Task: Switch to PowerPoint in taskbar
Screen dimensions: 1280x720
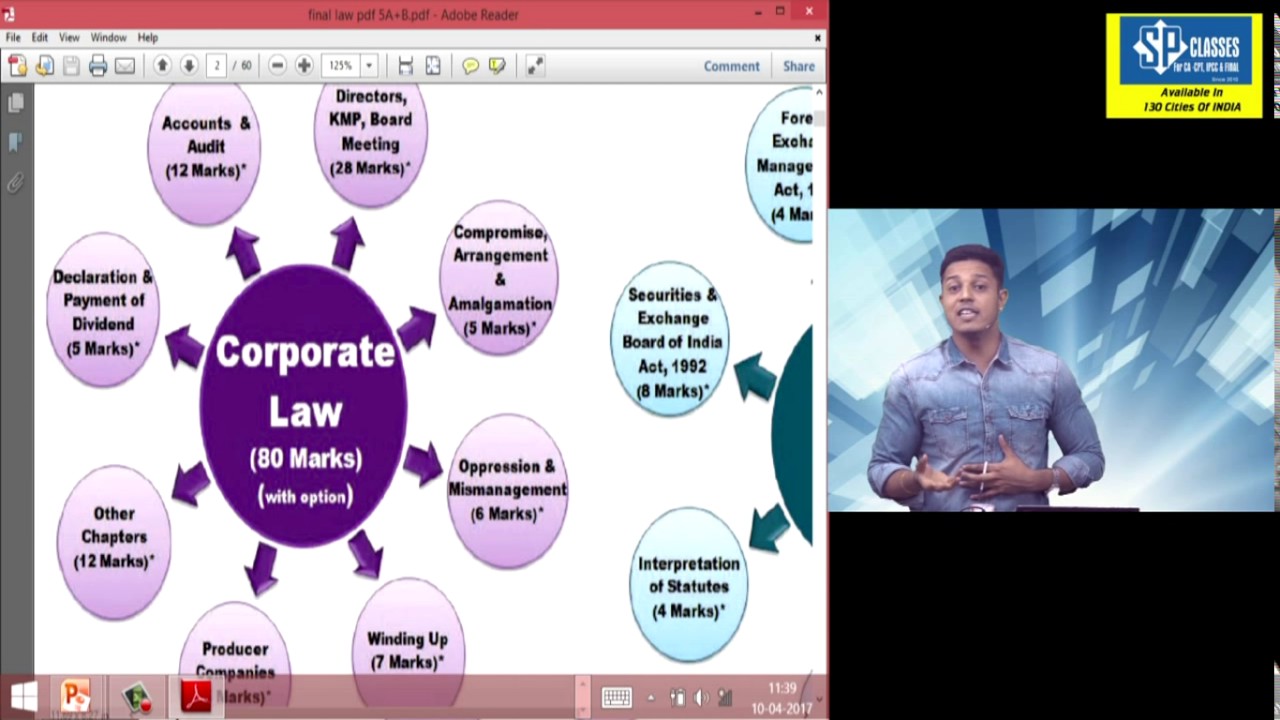Action: point(75,696)
